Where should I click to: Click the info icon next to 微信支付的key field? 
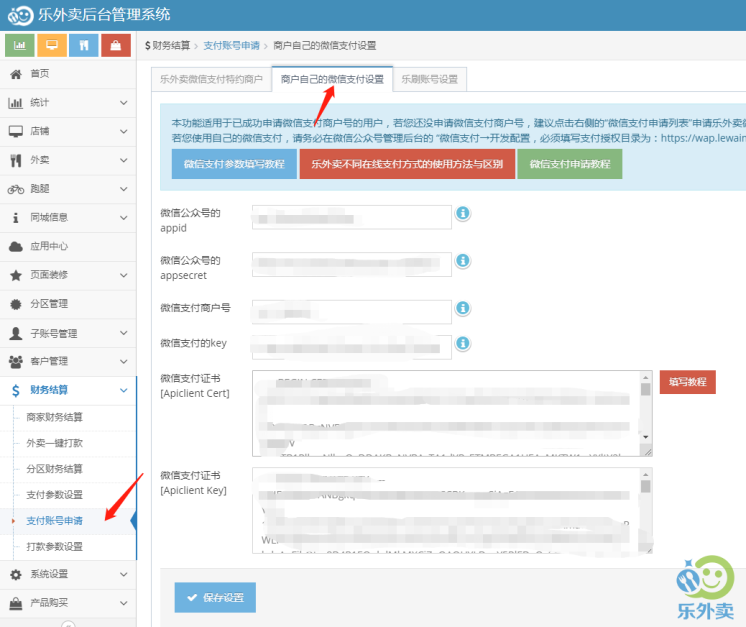[463, 343]
